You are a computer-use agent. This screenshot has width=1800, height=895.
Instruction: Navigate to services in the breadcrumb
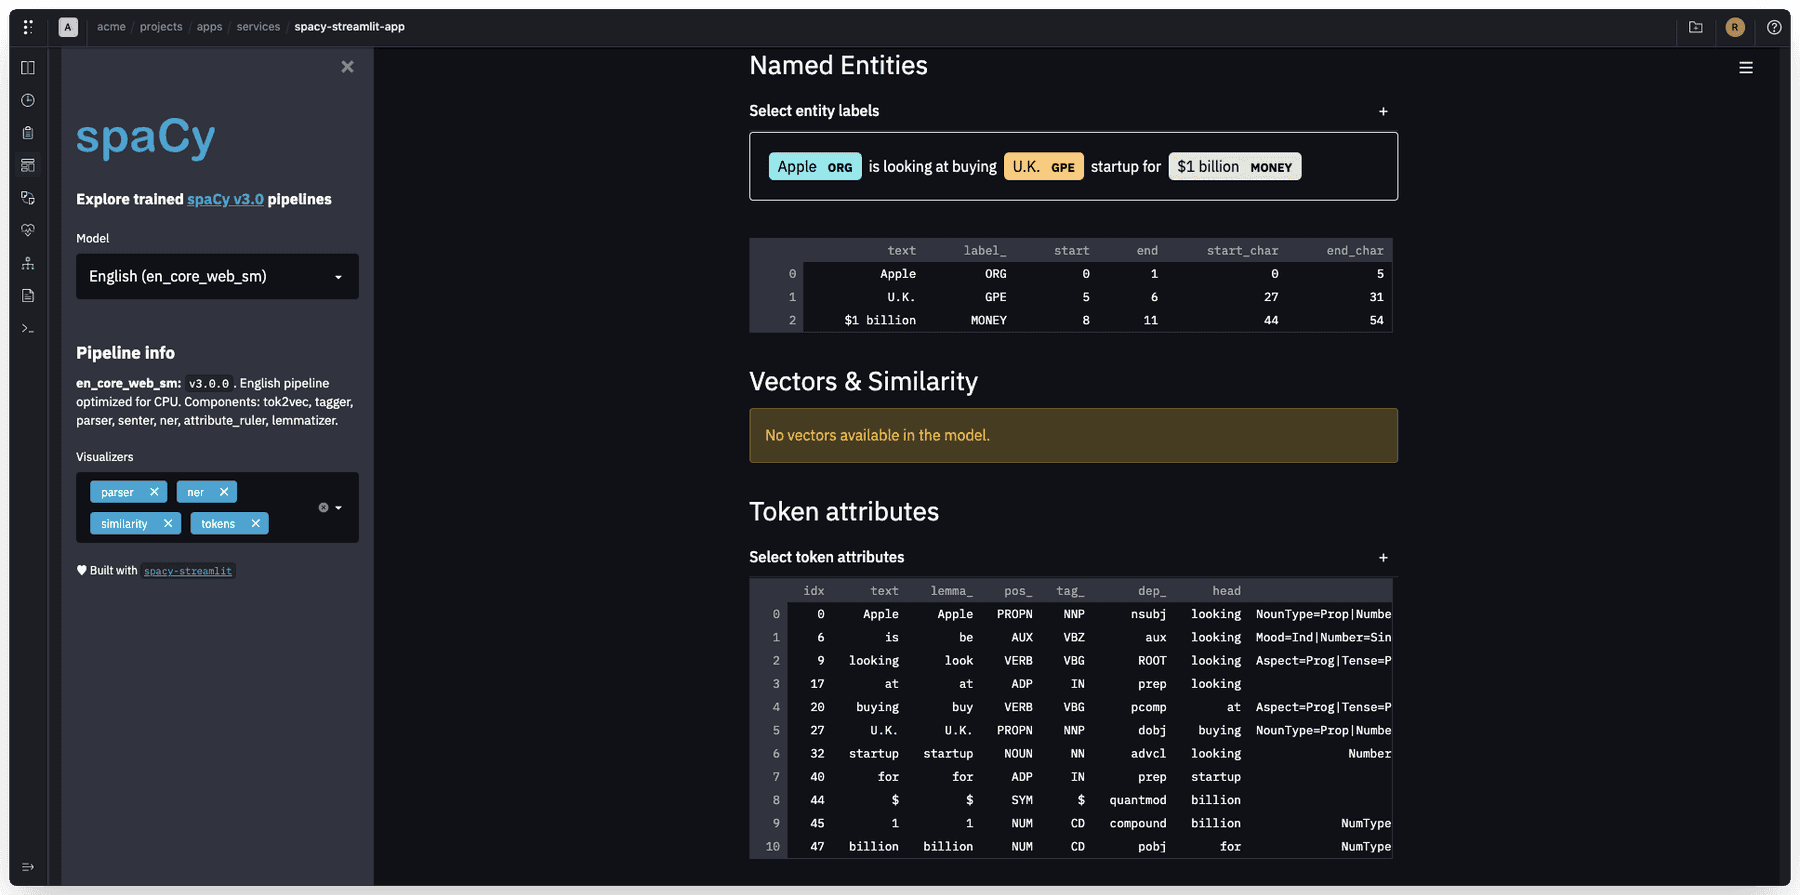click(x=258, y=27)
